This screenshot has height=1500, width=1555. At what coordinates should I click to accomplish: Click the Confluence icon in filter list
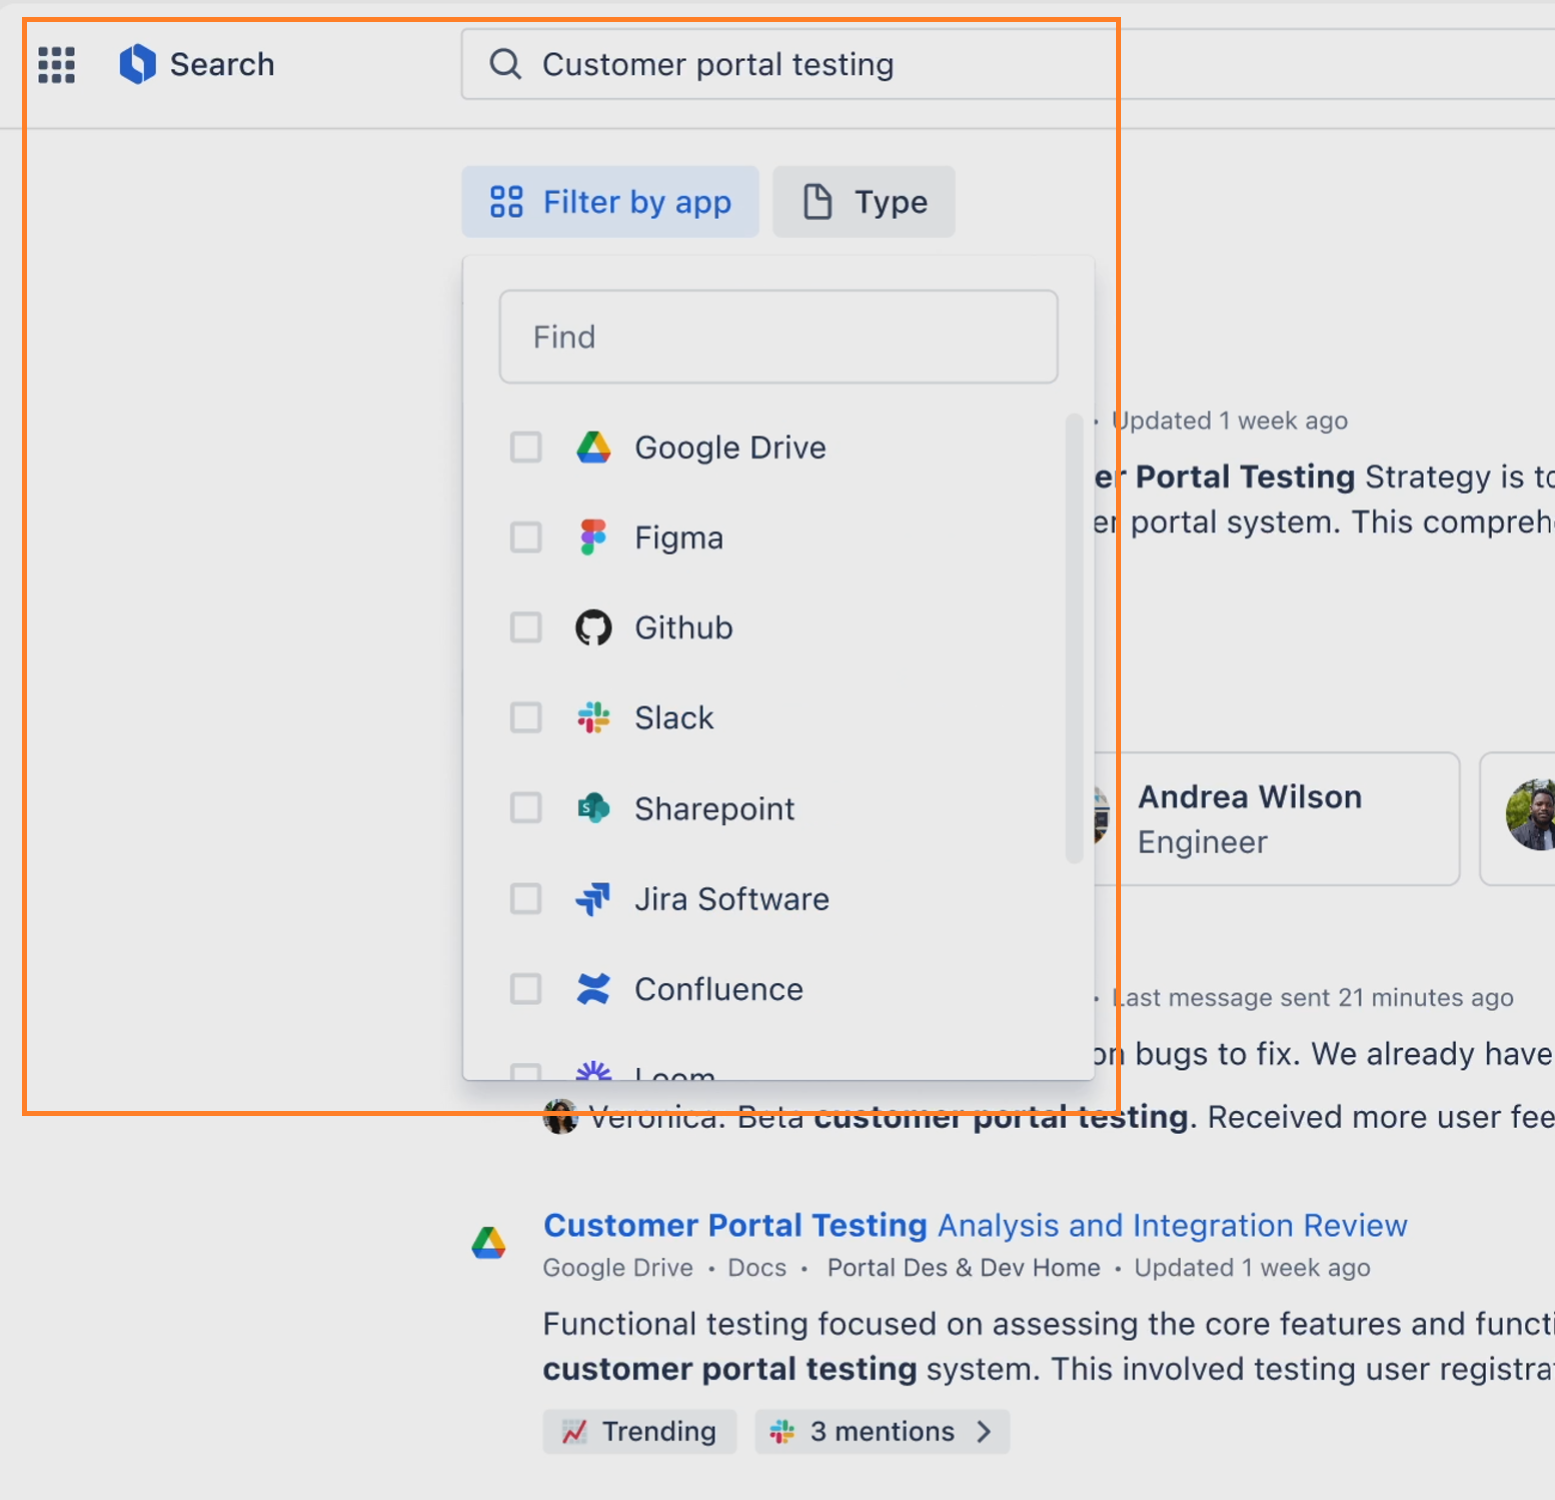click(594, 989)
